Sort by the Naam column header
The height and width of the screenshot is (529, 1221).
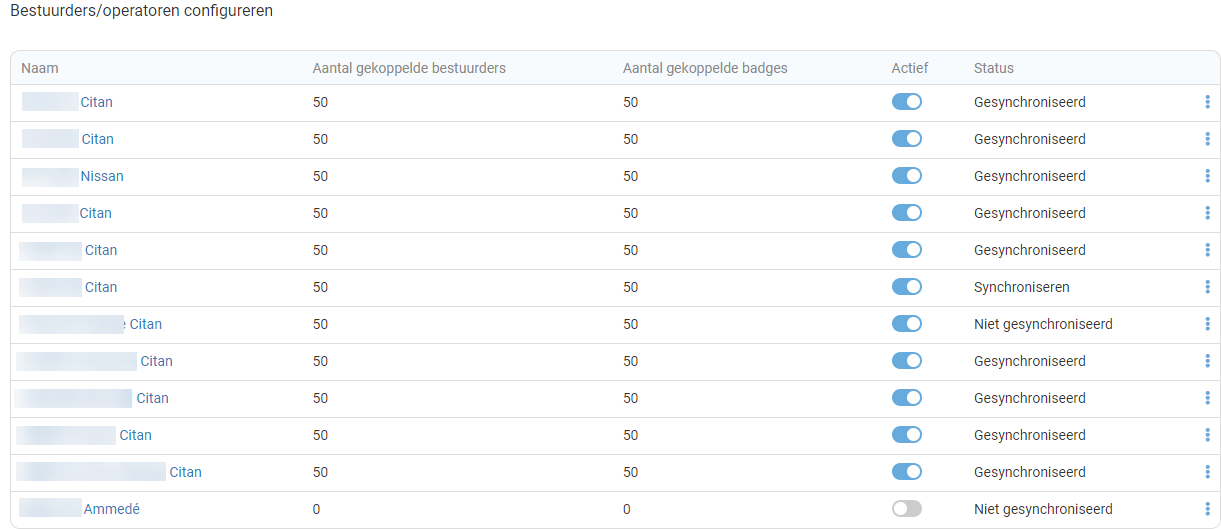pos(40,68)
